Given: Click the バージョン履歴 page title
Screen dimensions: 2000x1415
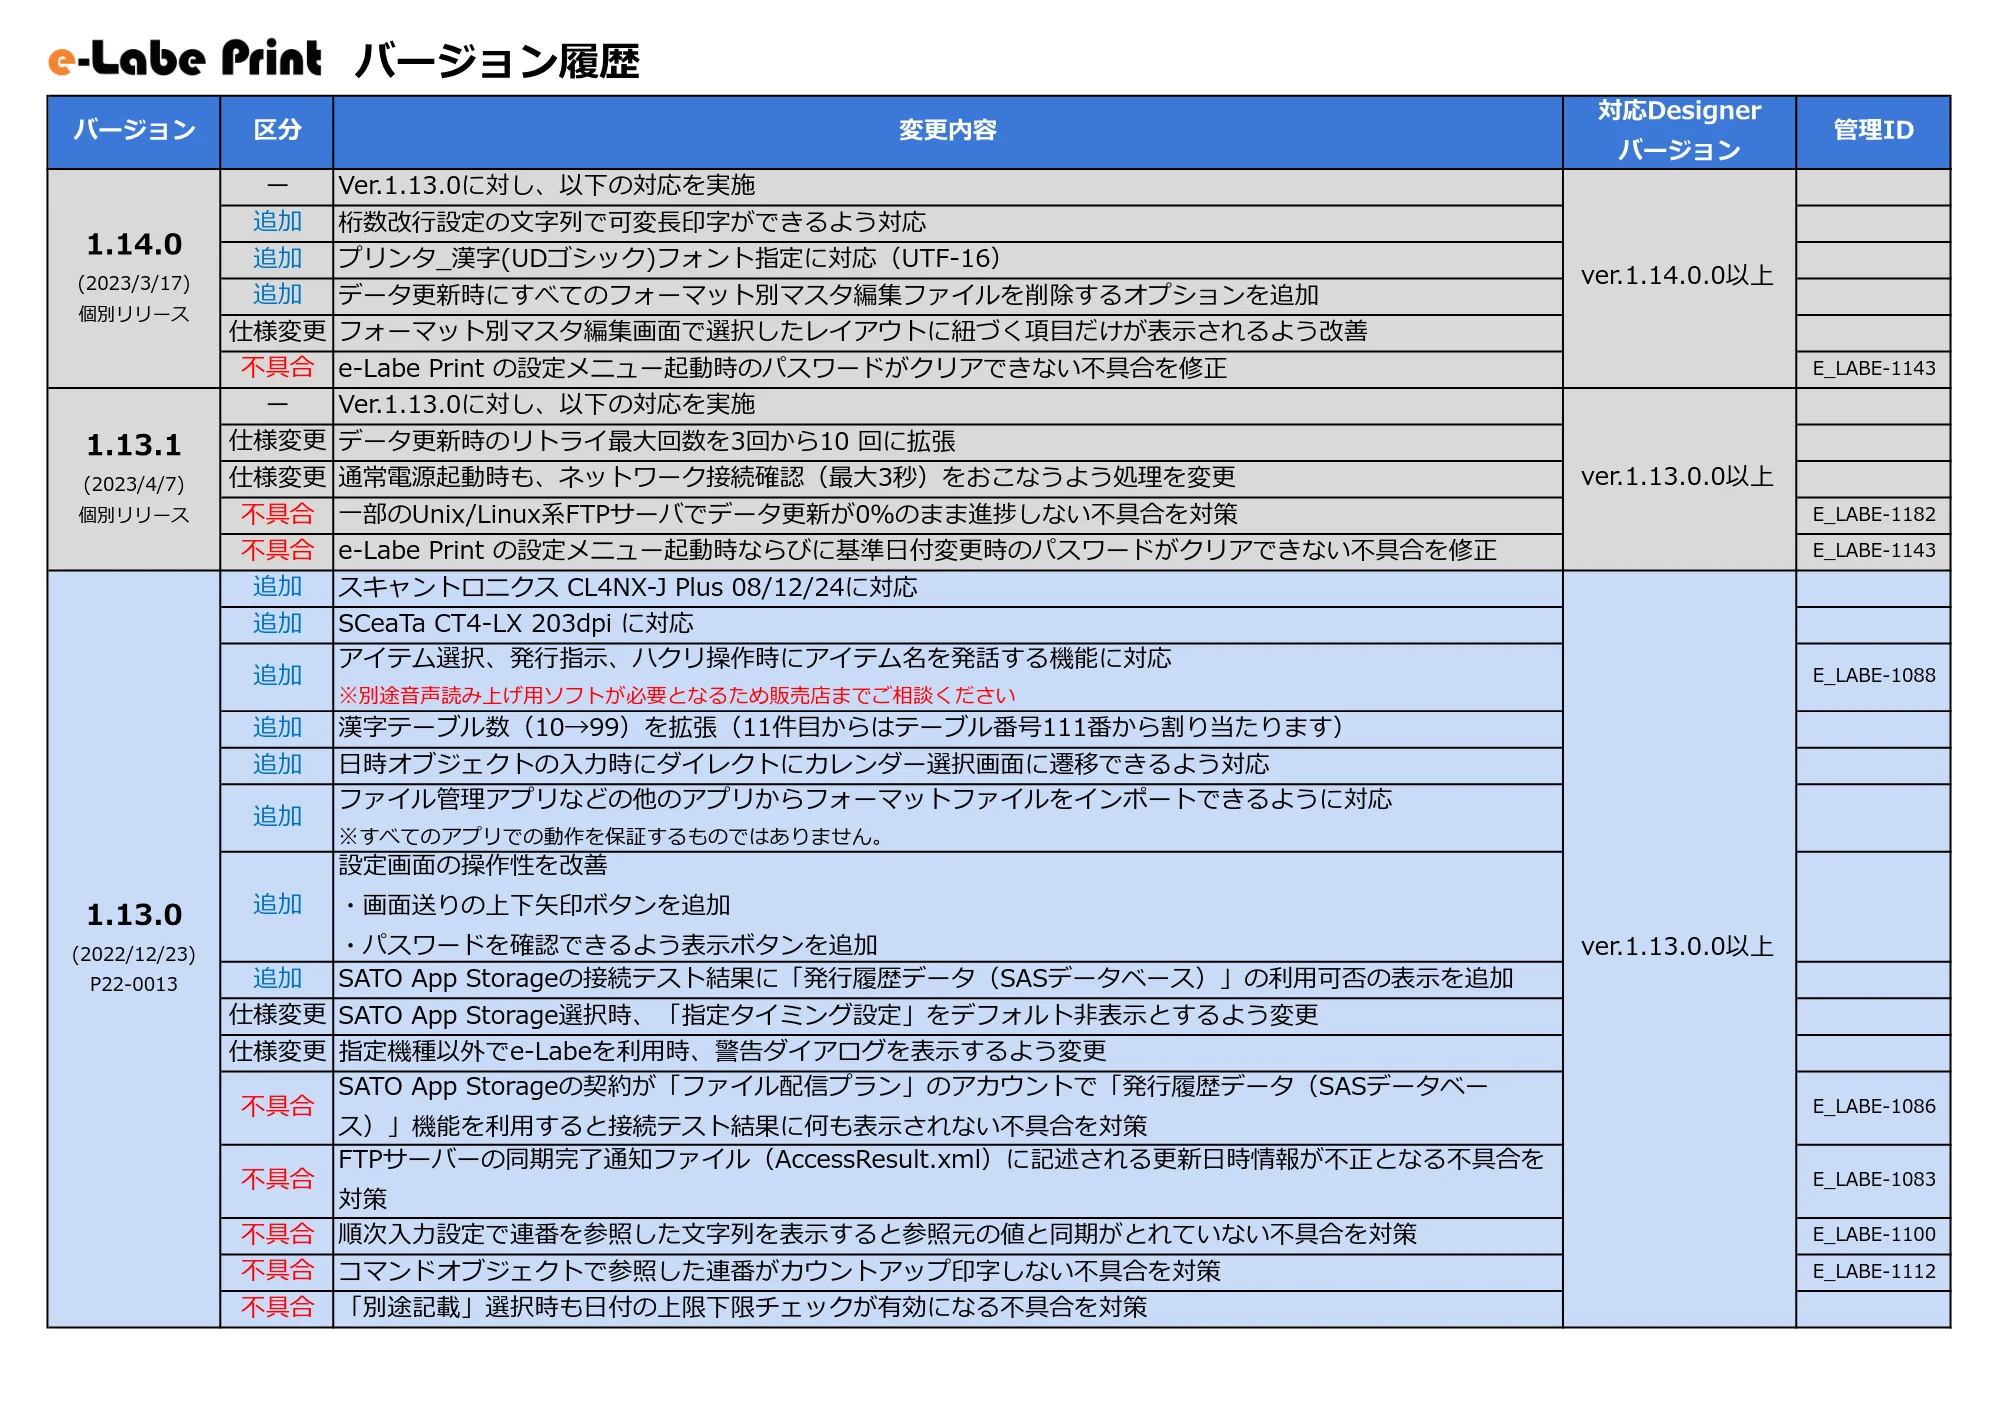Looking at the screenshot, I should (x=497, y=62).
